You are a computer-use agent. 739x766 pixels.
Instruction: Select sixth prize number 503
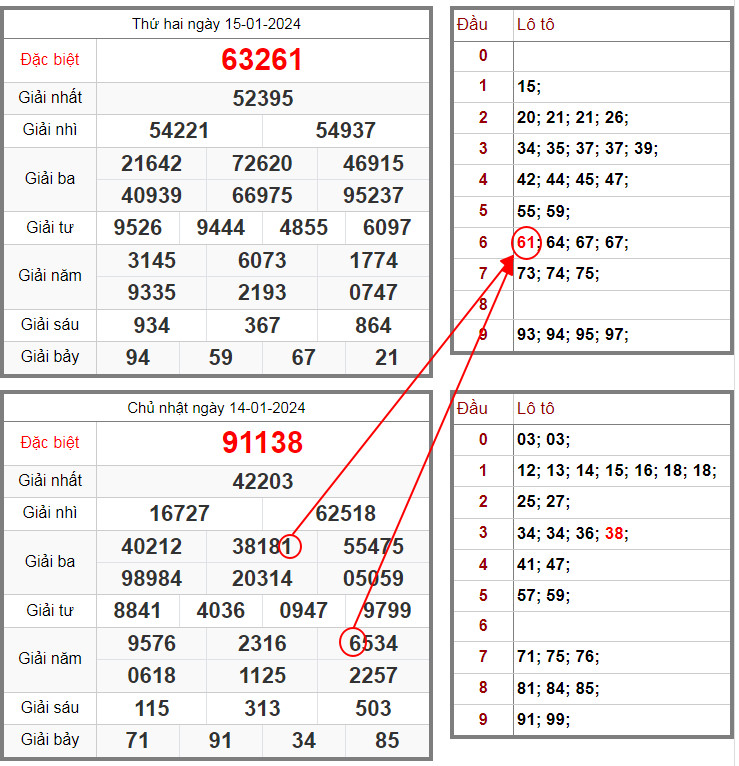[x=373, y=708]
